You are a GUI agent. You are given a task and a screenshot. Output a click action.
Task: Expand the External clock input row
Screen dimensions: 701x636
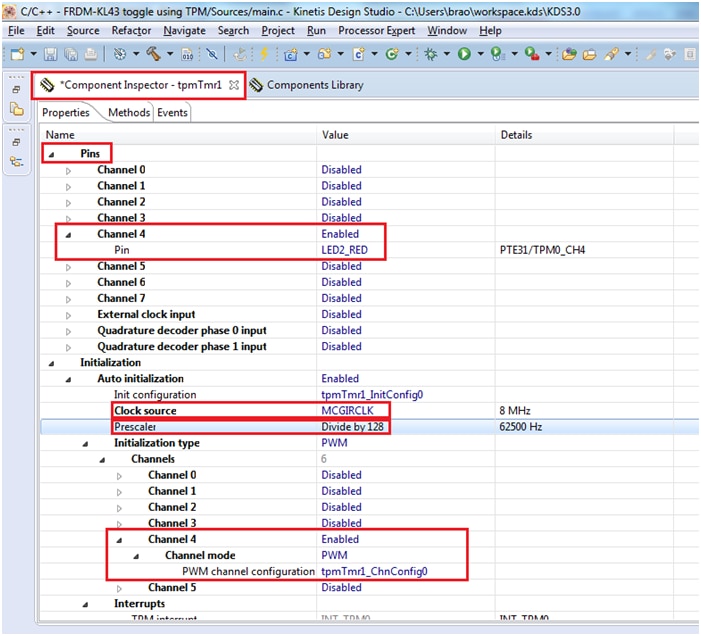68,316
